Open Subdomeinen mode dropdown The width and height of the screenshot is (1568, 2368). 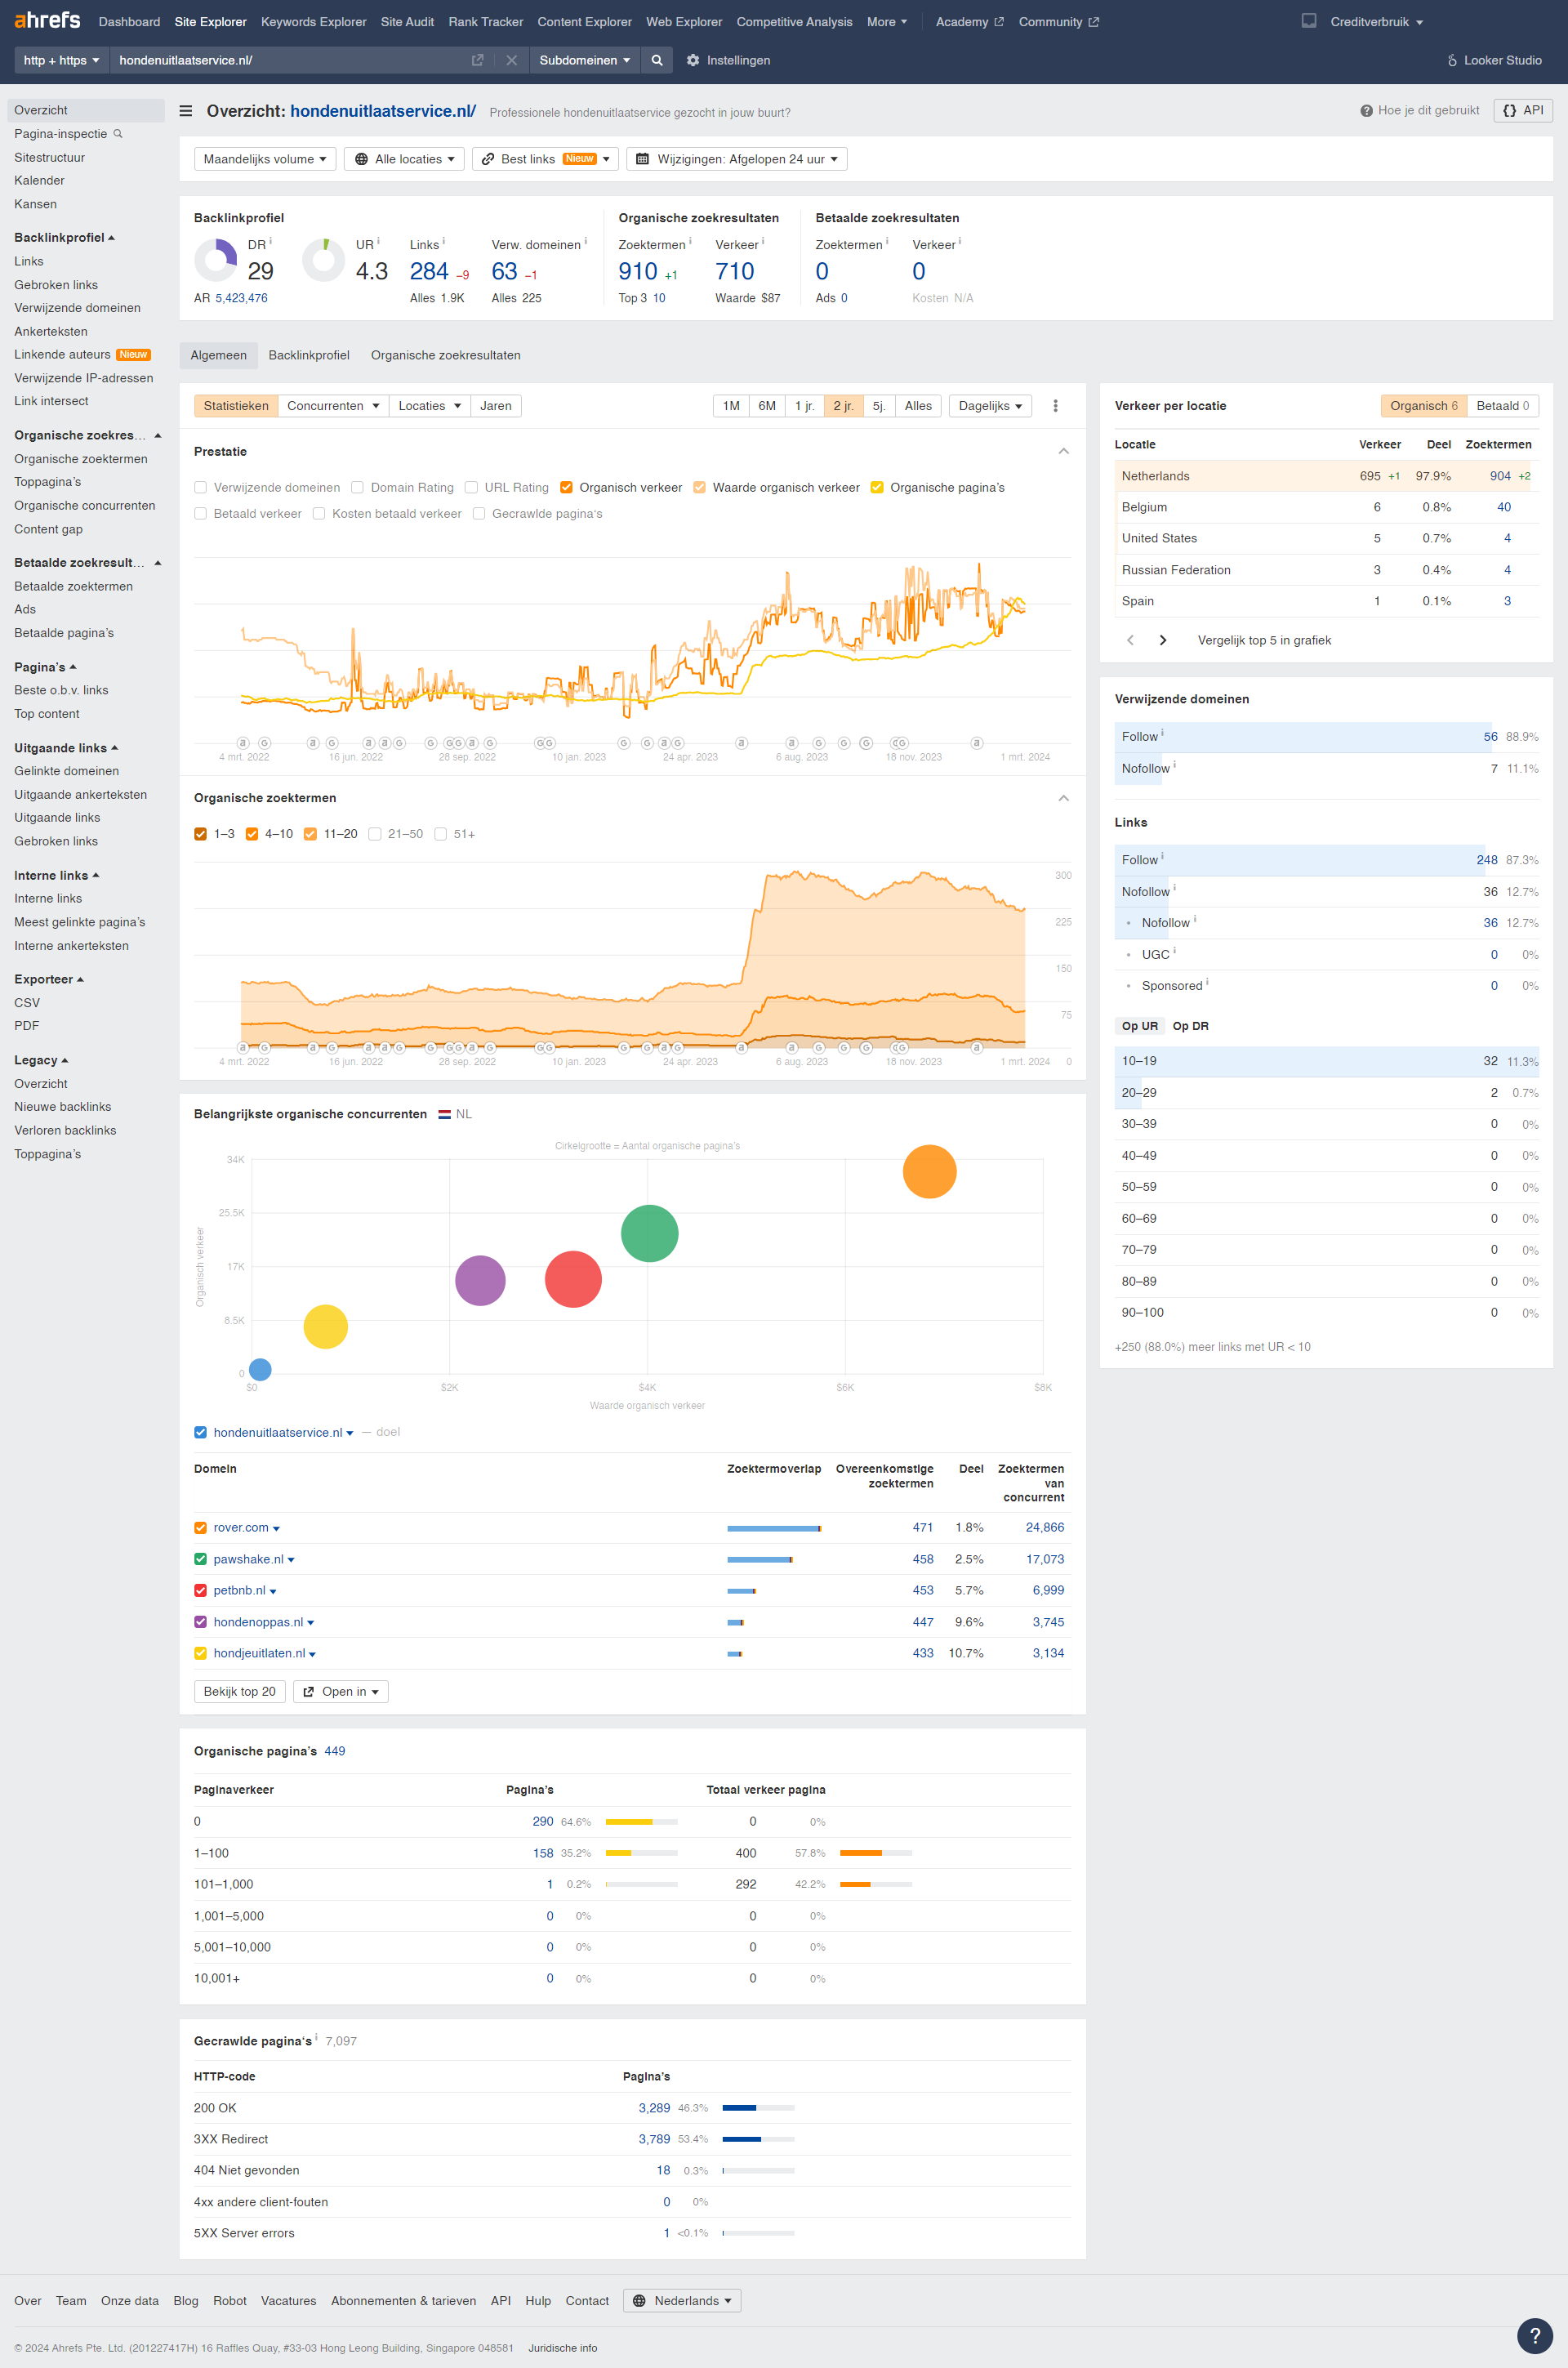pyautogui.click(x=585, y=60)
